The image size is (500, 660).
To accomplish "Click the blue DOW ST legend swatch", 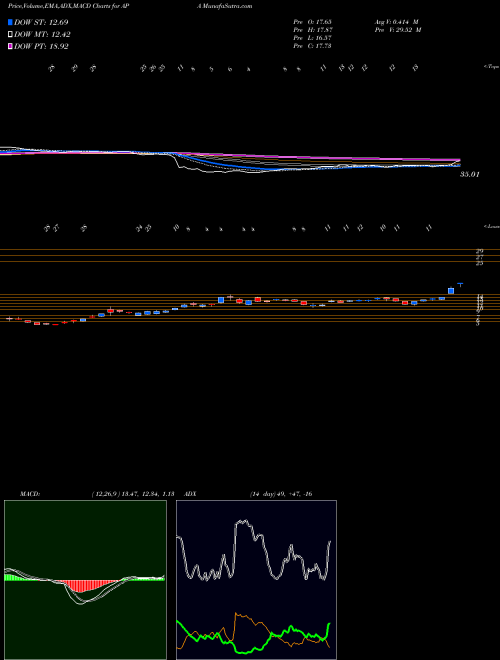I will point(11,22).
